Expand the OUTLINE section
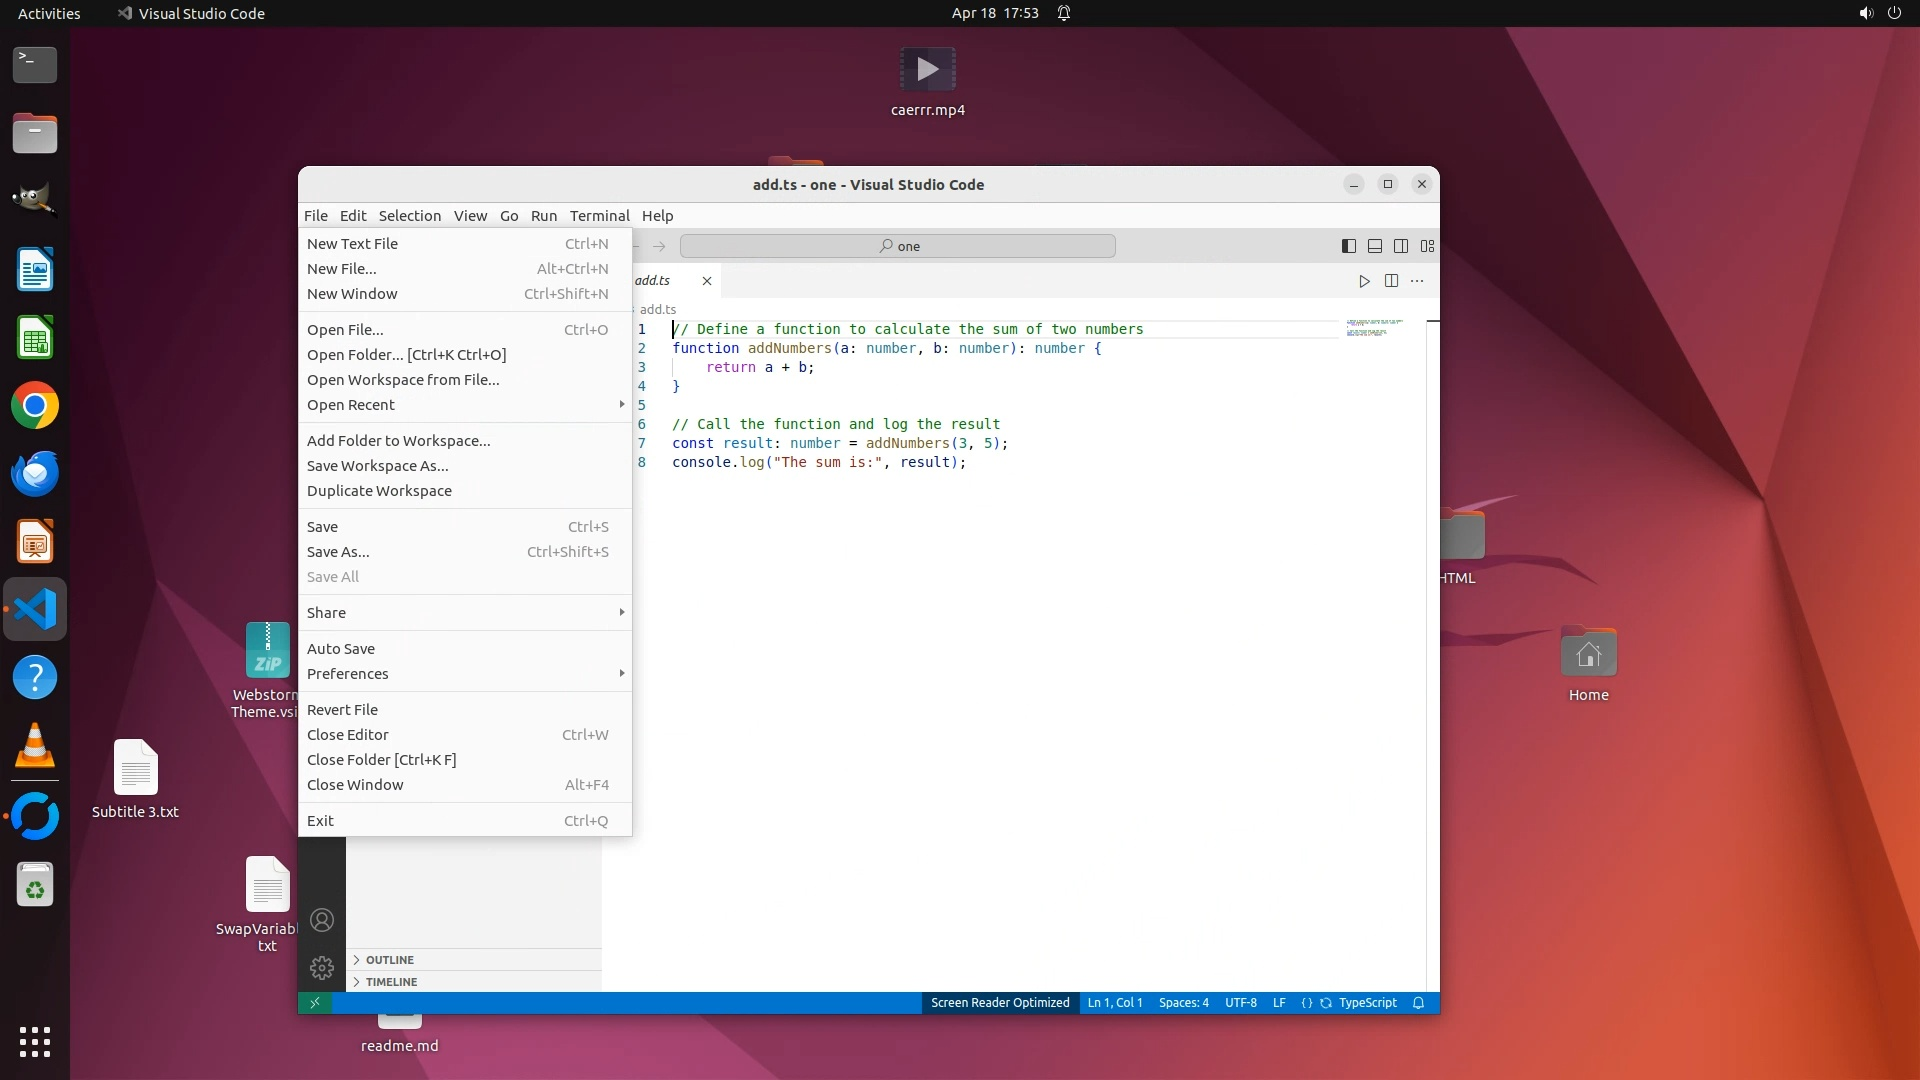 click(x=389, y=960)
